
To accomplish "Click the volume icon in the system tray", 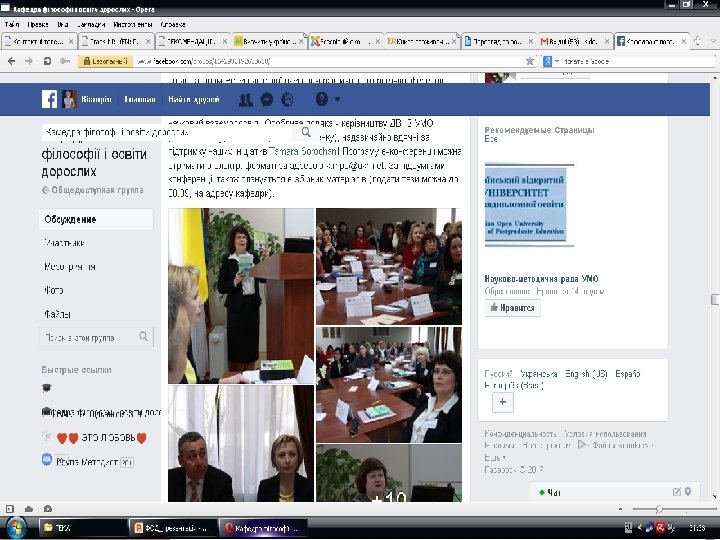I will 671,528.
